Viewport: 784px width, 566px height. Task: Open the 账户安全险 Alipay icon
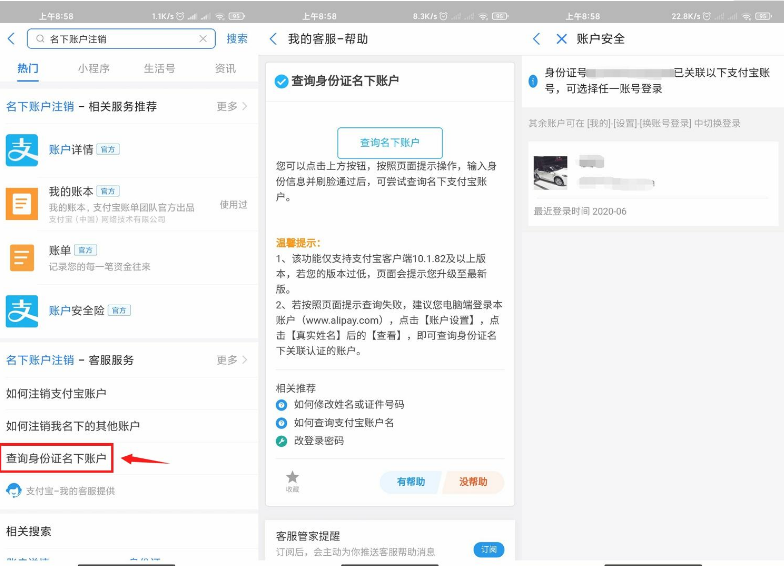coord(22,311)
